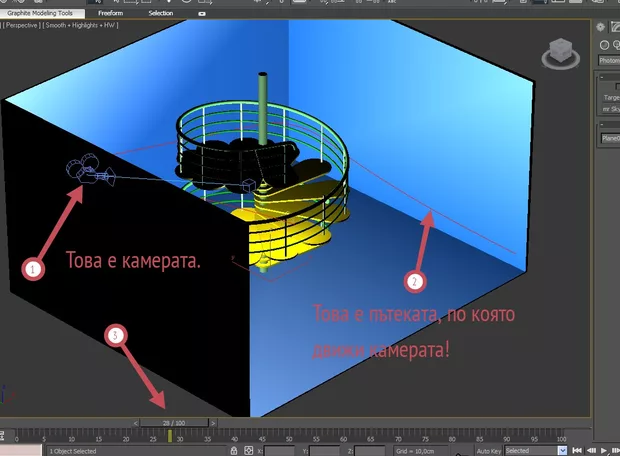620x456 pixels.
Task: Open the Photometric lights category dropdown
Action: (x=608, y=60)
